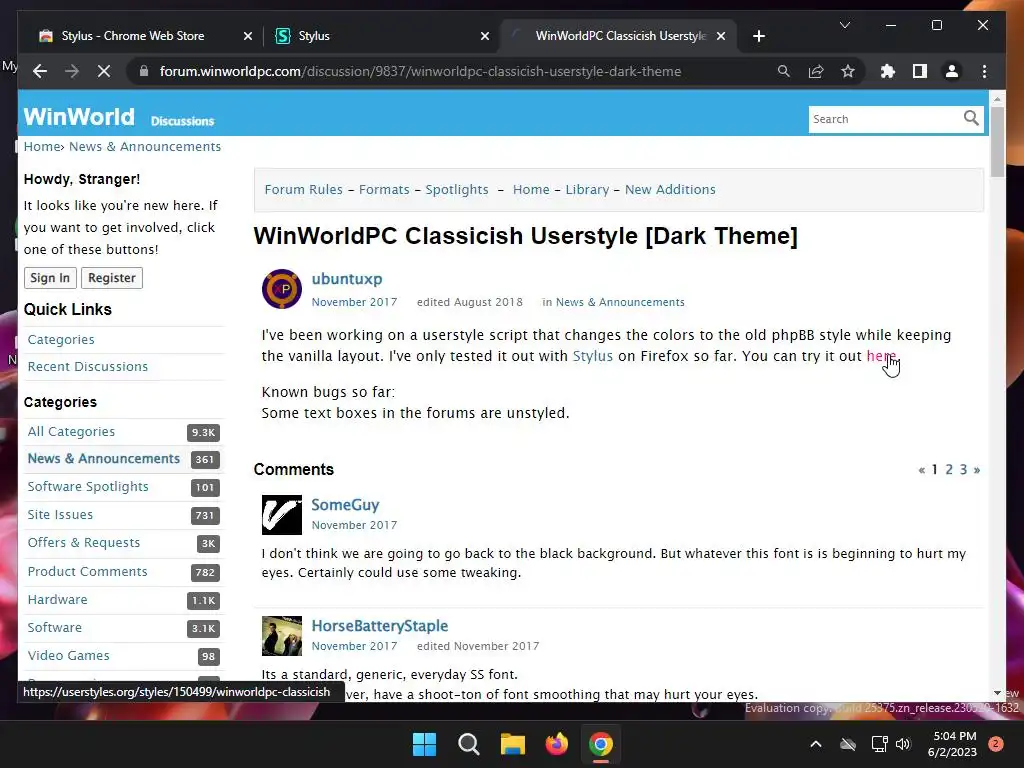
Task: Open Recent Discussions quick link
Action: click(x=88, y=366)
